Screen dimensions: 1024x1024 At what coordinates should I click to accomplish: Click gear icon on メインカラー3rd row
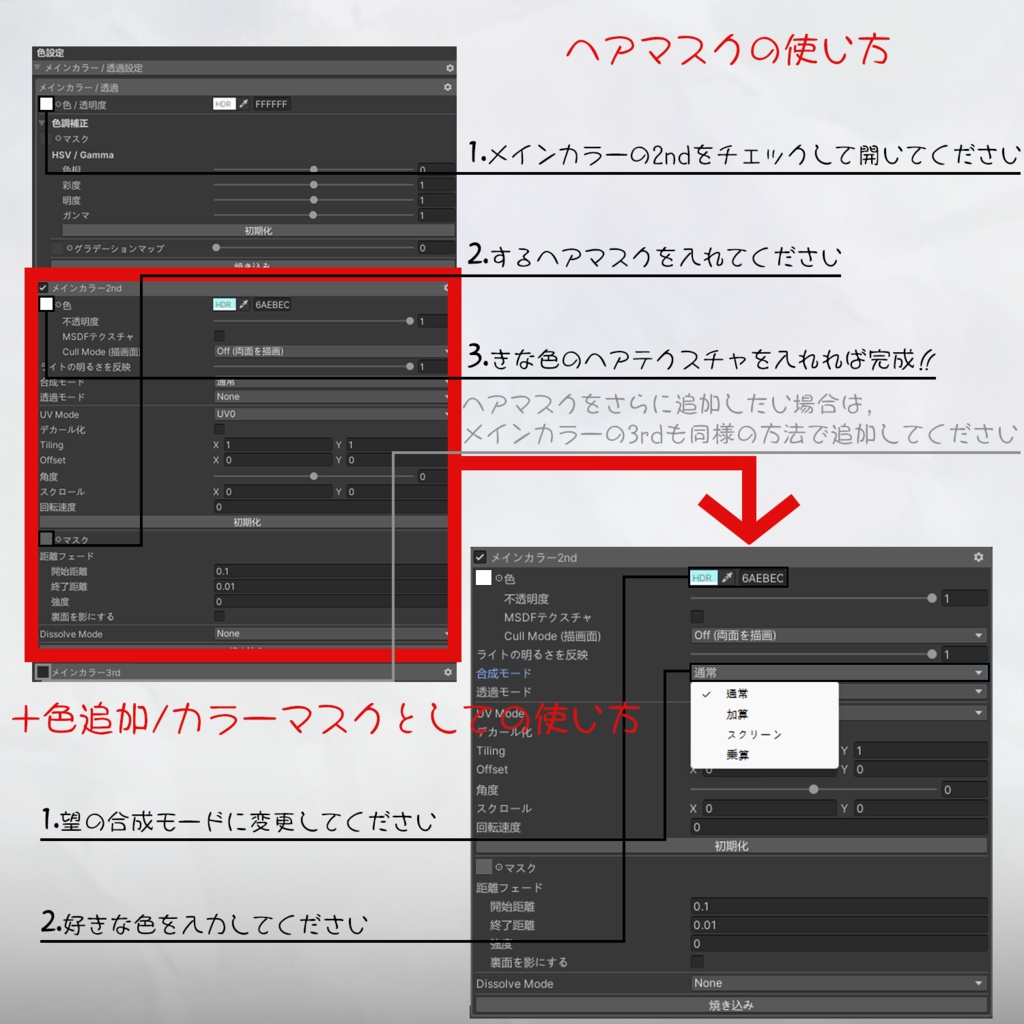point(448,672)
